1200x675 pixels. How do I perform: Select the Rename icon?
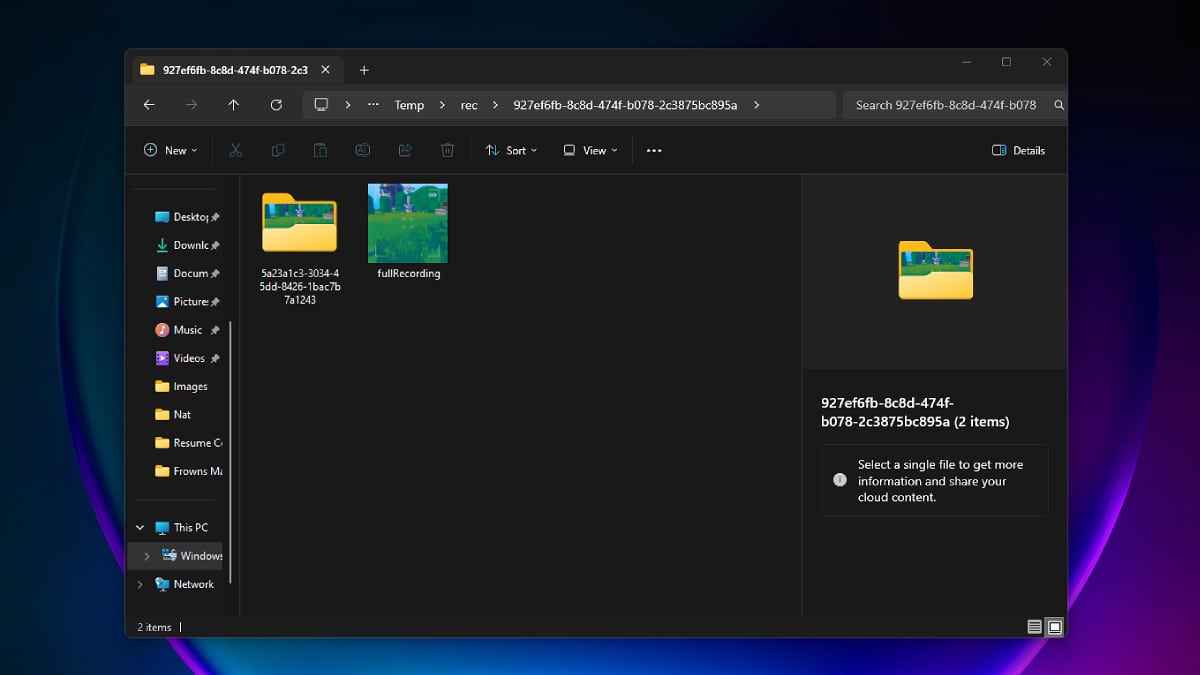[362, 150]
